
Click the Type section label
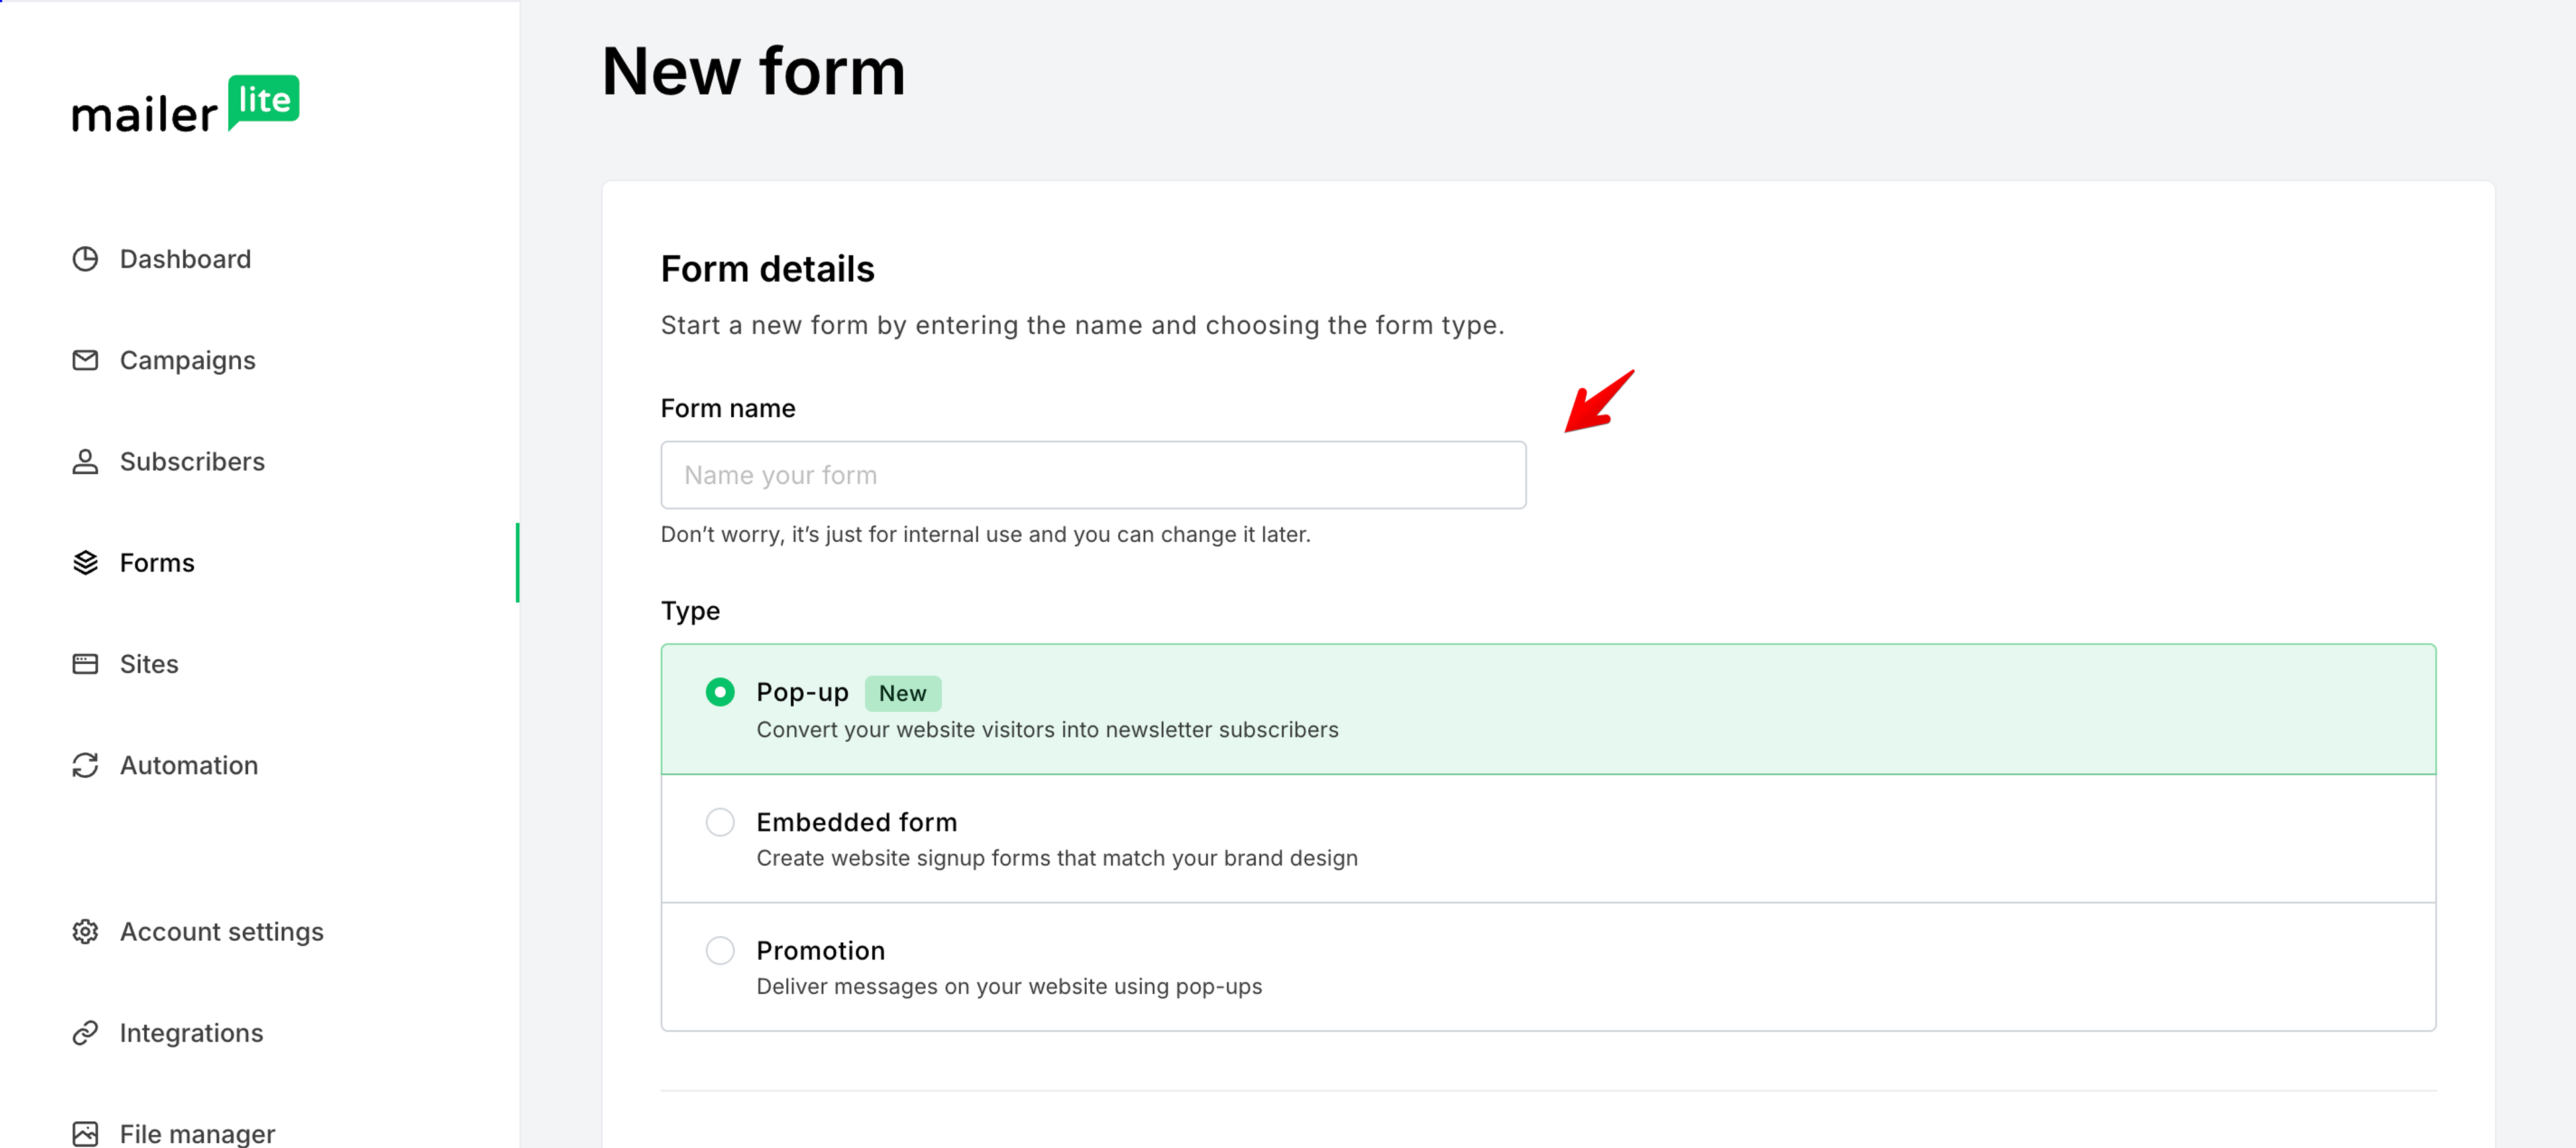click(690, 611)
